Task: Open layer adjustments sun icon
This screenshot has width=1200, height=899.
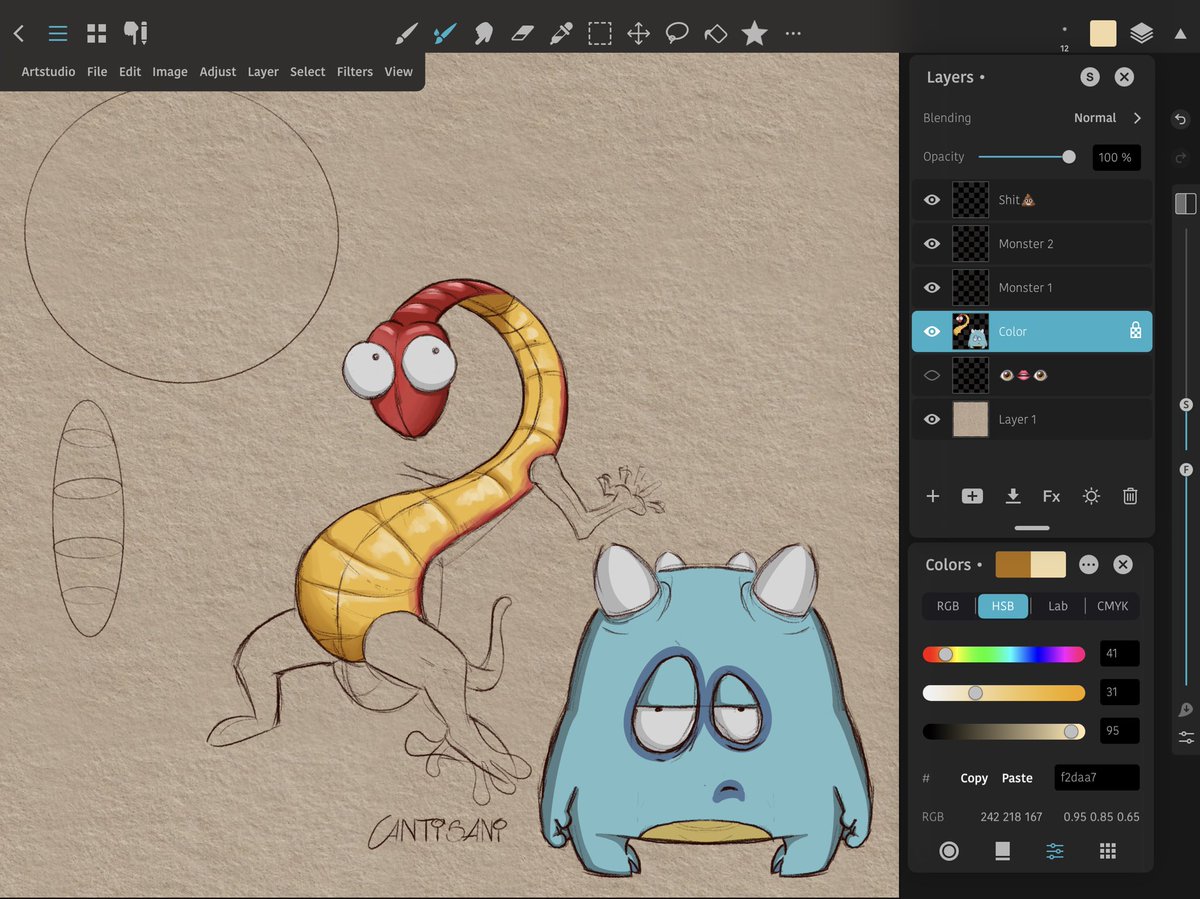Action: click(1091, 496)
